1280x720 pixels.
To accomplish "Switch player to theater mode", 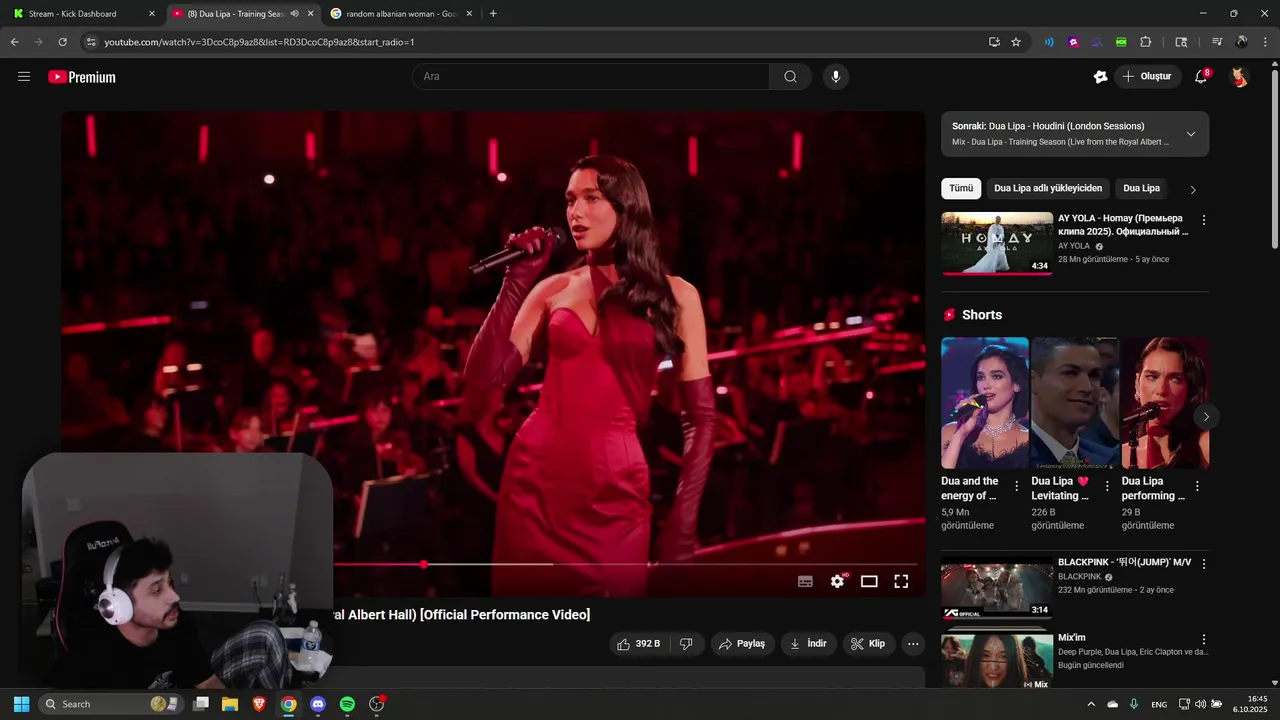I will point(869,581).
